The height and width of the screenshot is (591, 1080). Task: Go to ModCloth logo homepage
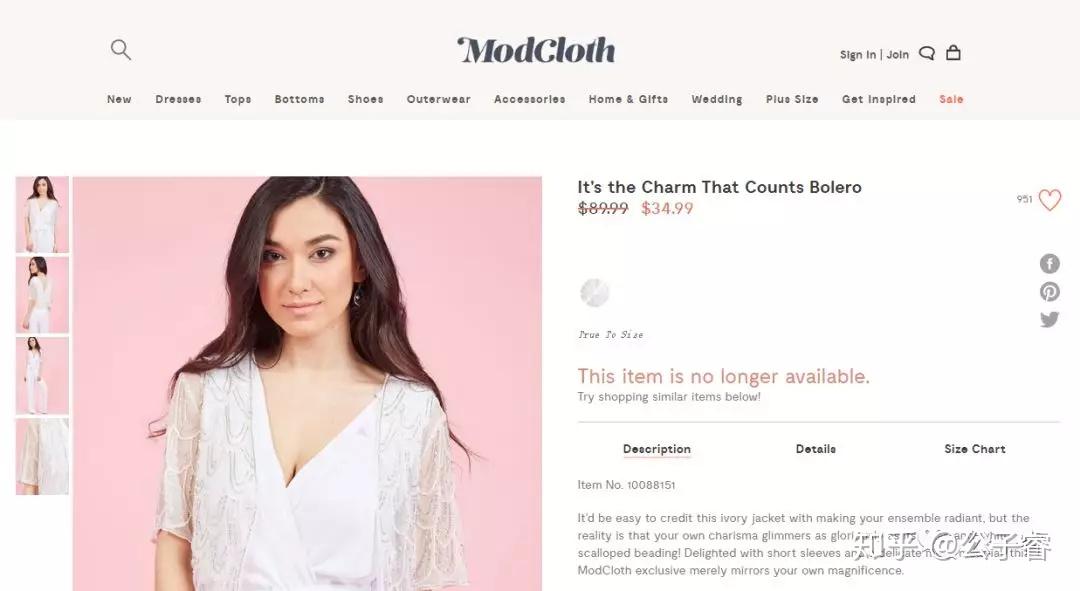[x=536, y=50]
